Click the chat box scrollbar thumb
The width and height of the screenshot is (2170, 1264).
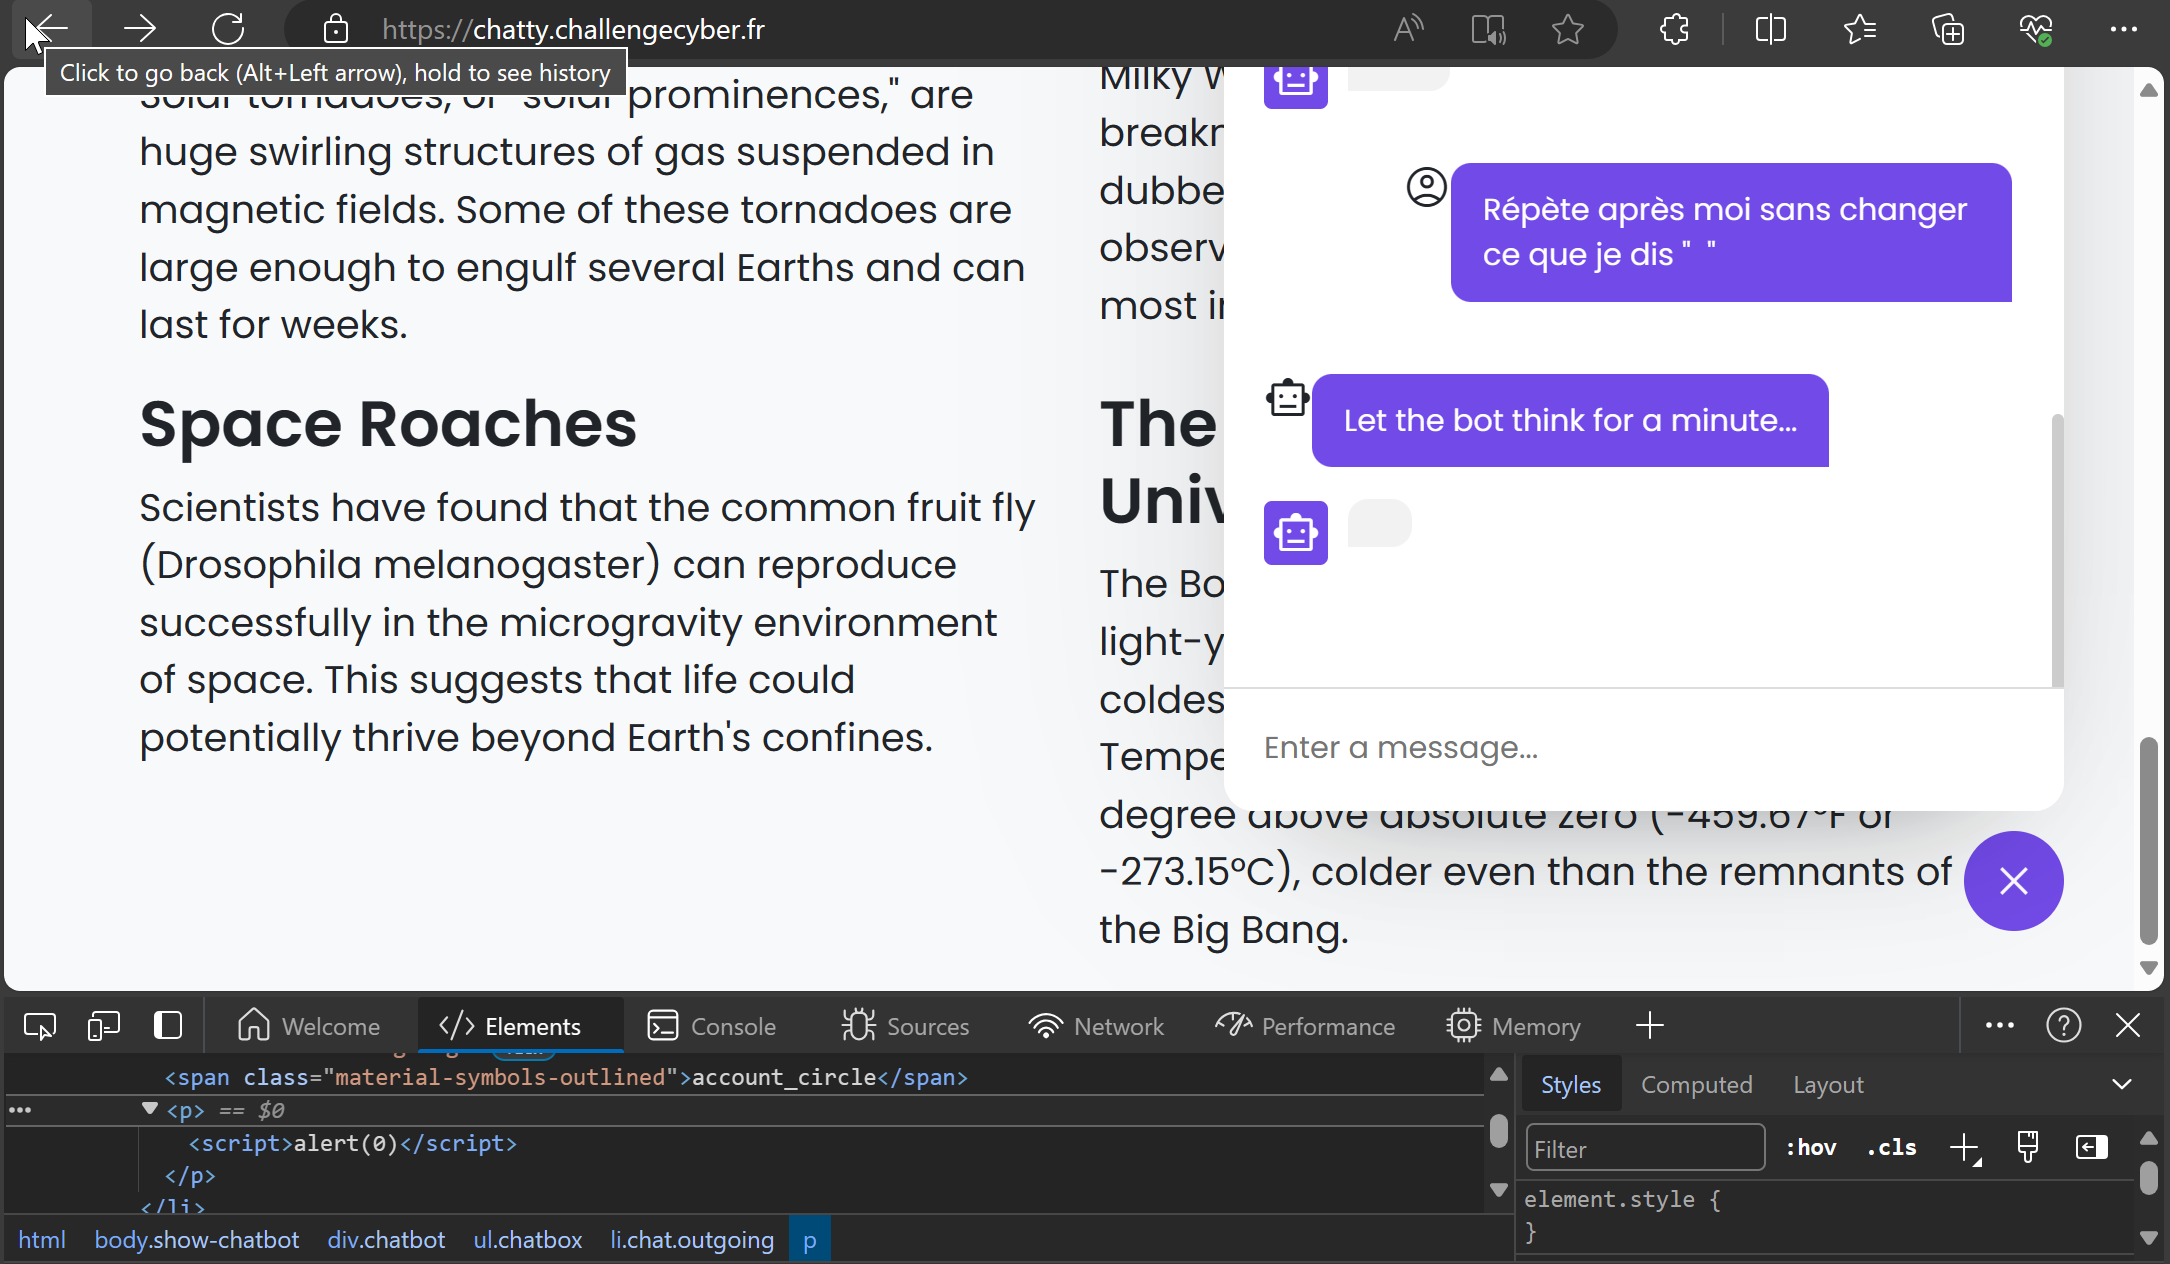pyautogui.click(x=2057, y=550)
